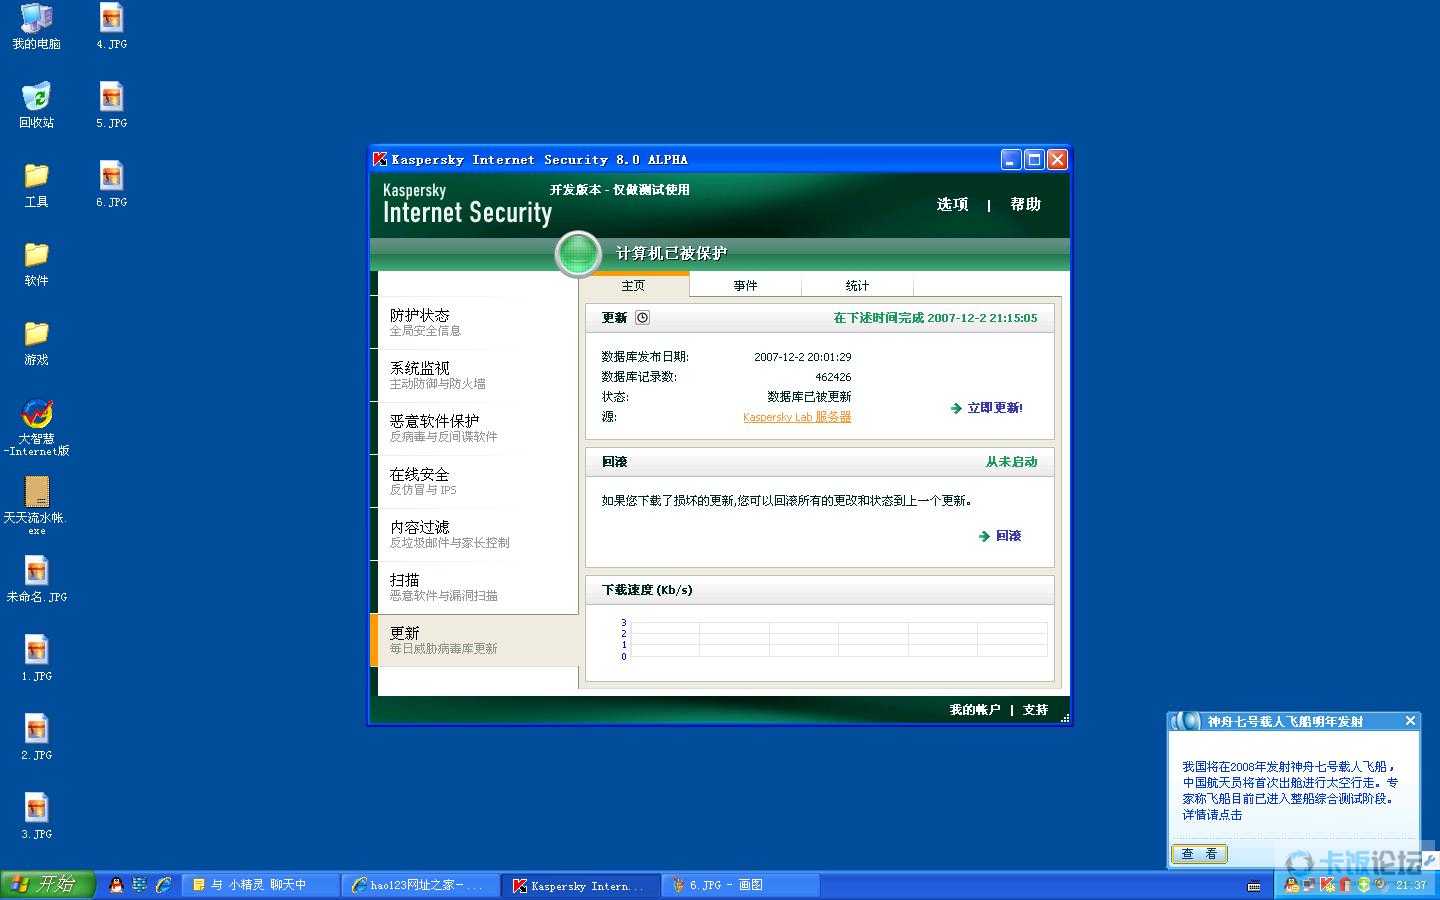
Task: Click the 立即更新! update now link
Action: click(x=987, y=408)
